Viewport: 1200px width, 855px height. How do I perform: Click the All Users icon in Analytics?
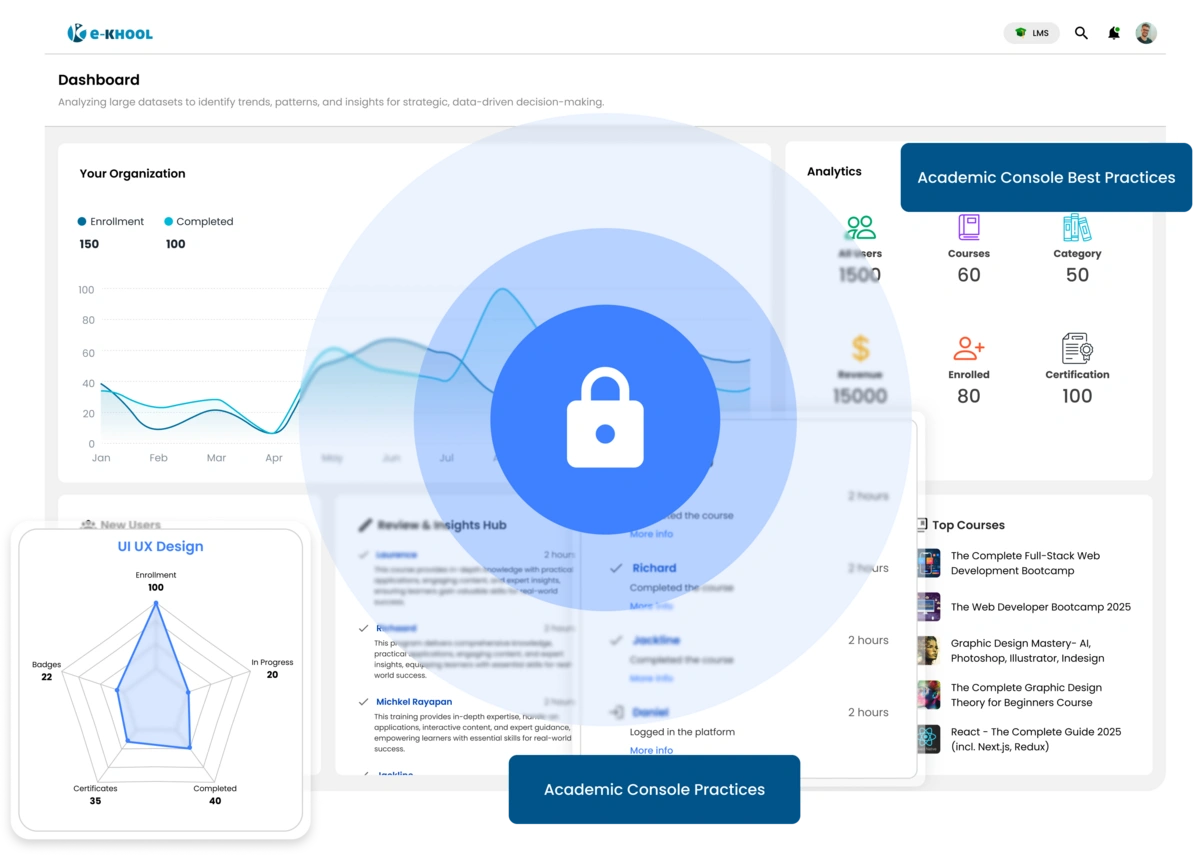(861, 228)
